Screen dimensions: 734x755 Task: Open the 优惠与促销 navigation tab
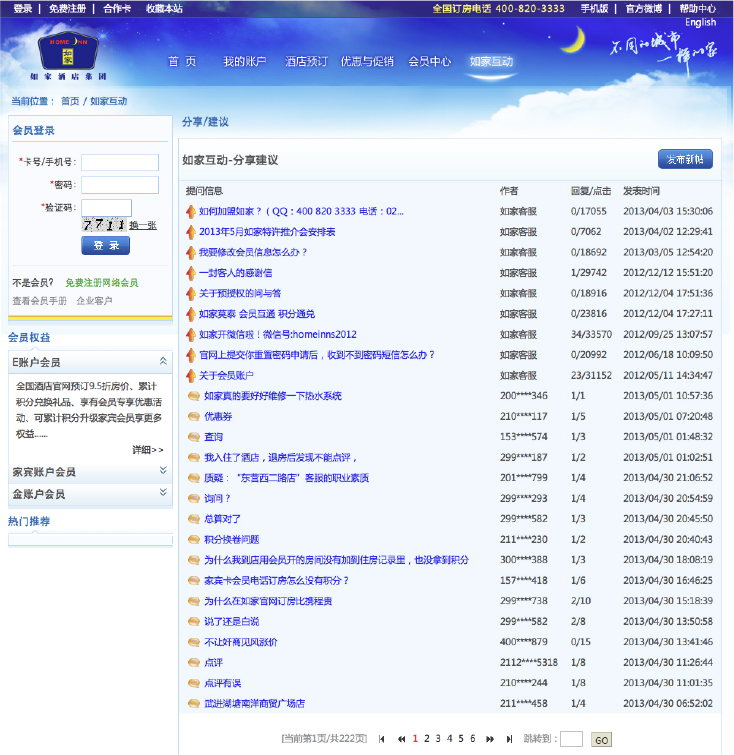pyautogui.click(x=367, y=62)
